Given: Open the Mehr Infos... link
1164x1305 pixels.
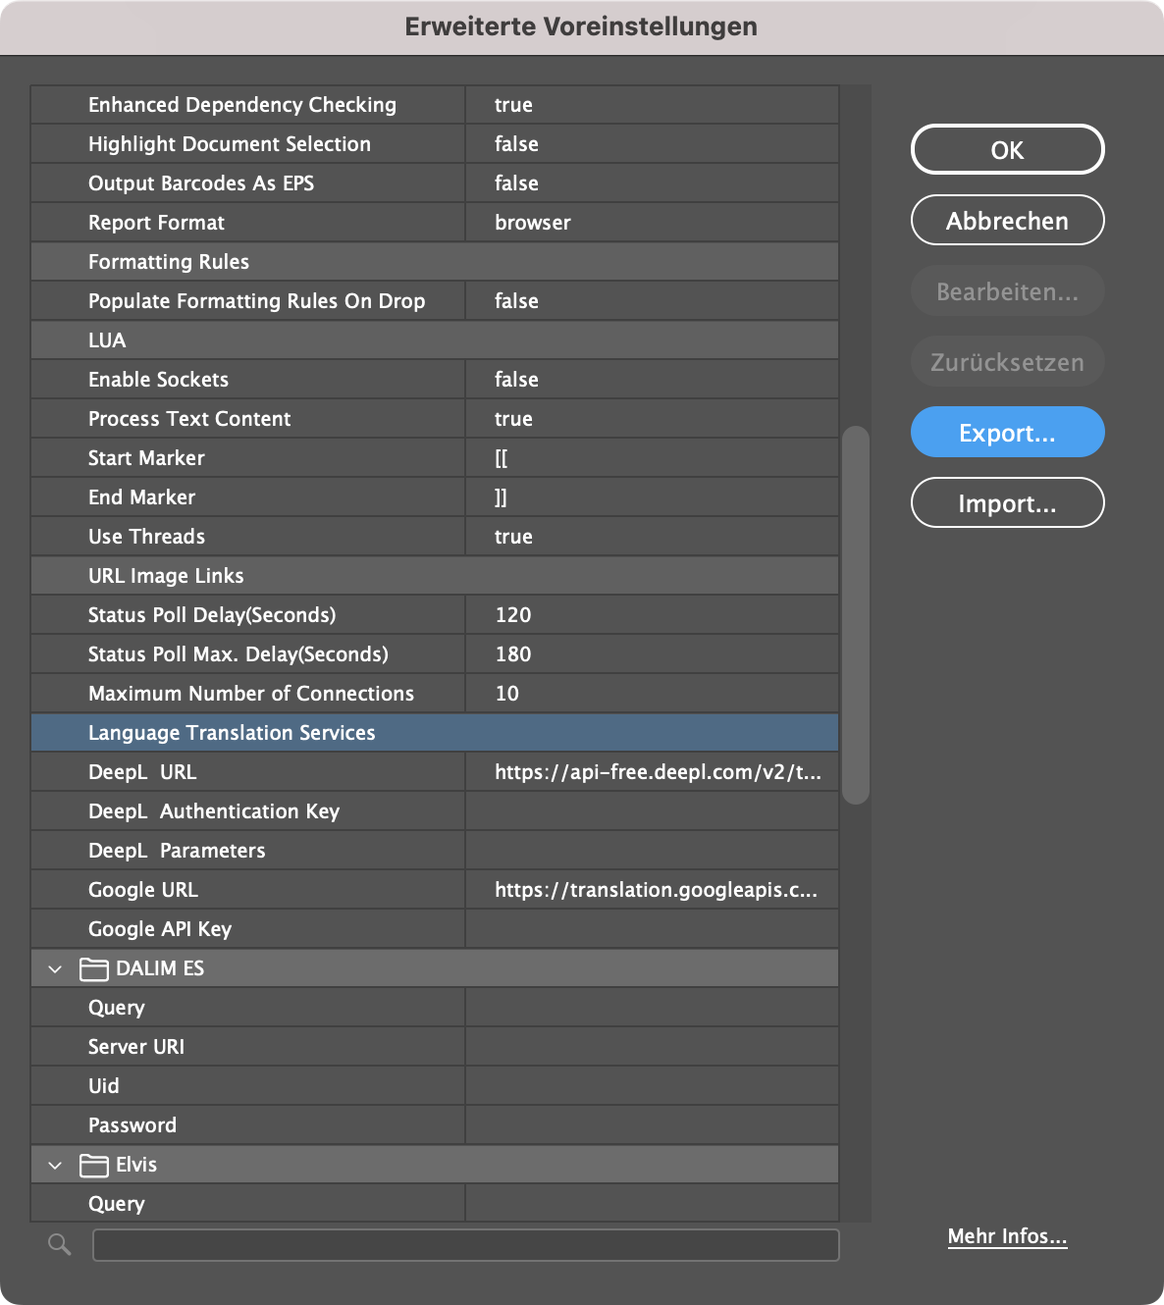Looking at the screenshot, I should point(1007,1236).
